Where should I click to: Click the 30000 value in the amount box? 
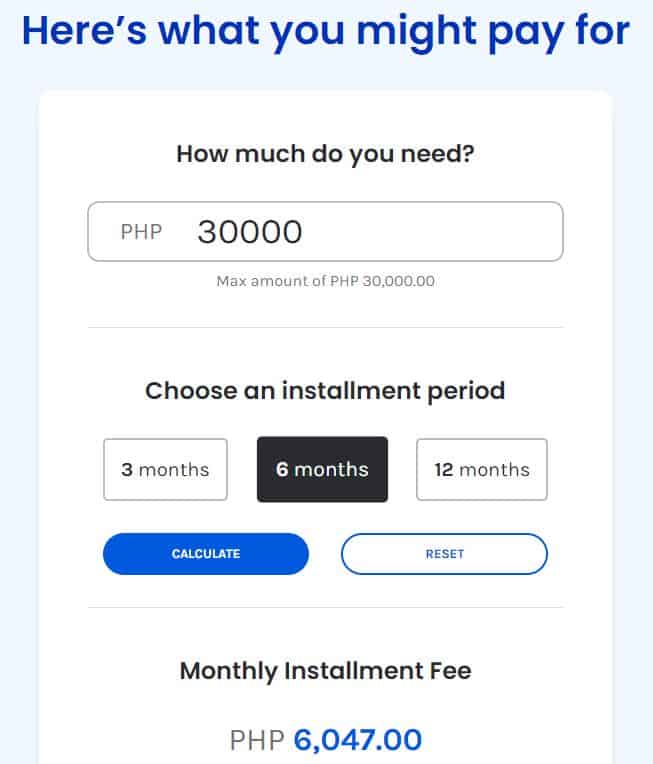[250, 232]
